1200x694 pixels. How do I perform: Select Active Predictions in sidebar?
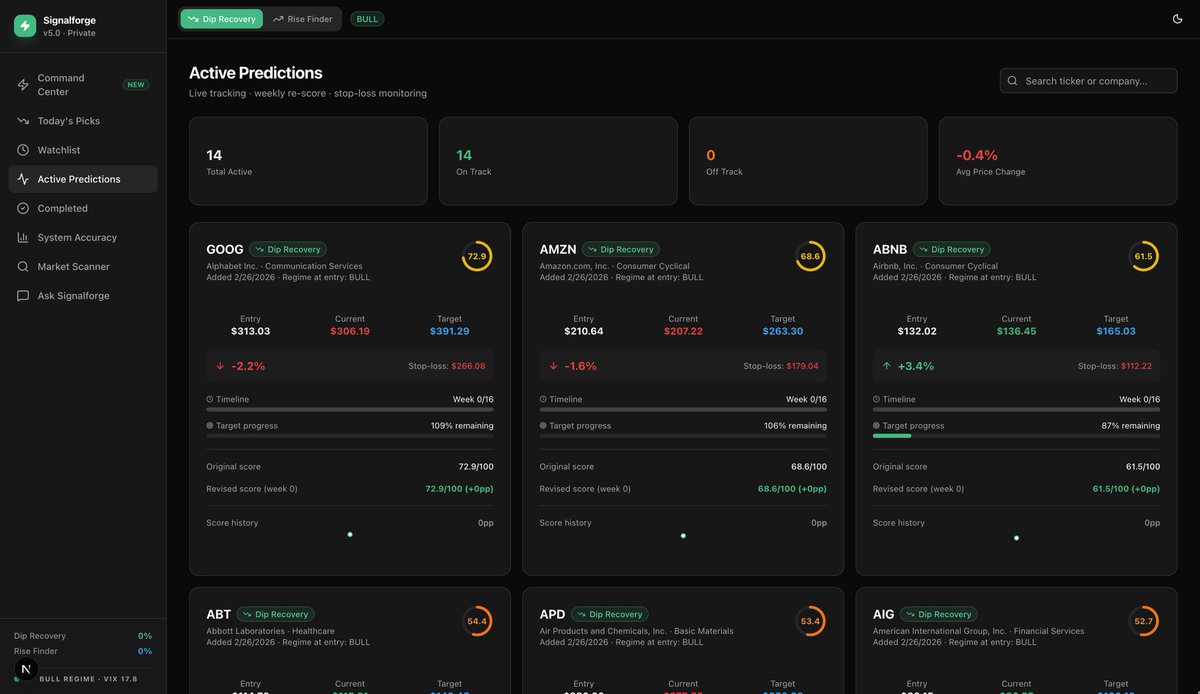[x=83, y=179]
